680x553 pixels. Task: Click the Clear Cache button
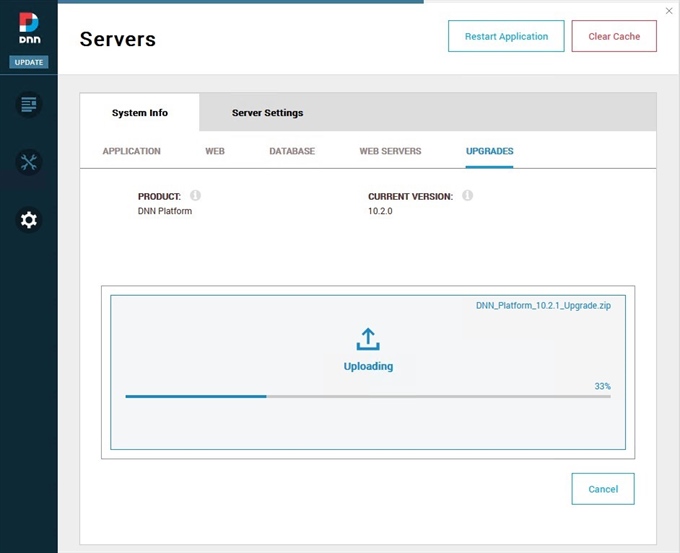tap(613, 36)
